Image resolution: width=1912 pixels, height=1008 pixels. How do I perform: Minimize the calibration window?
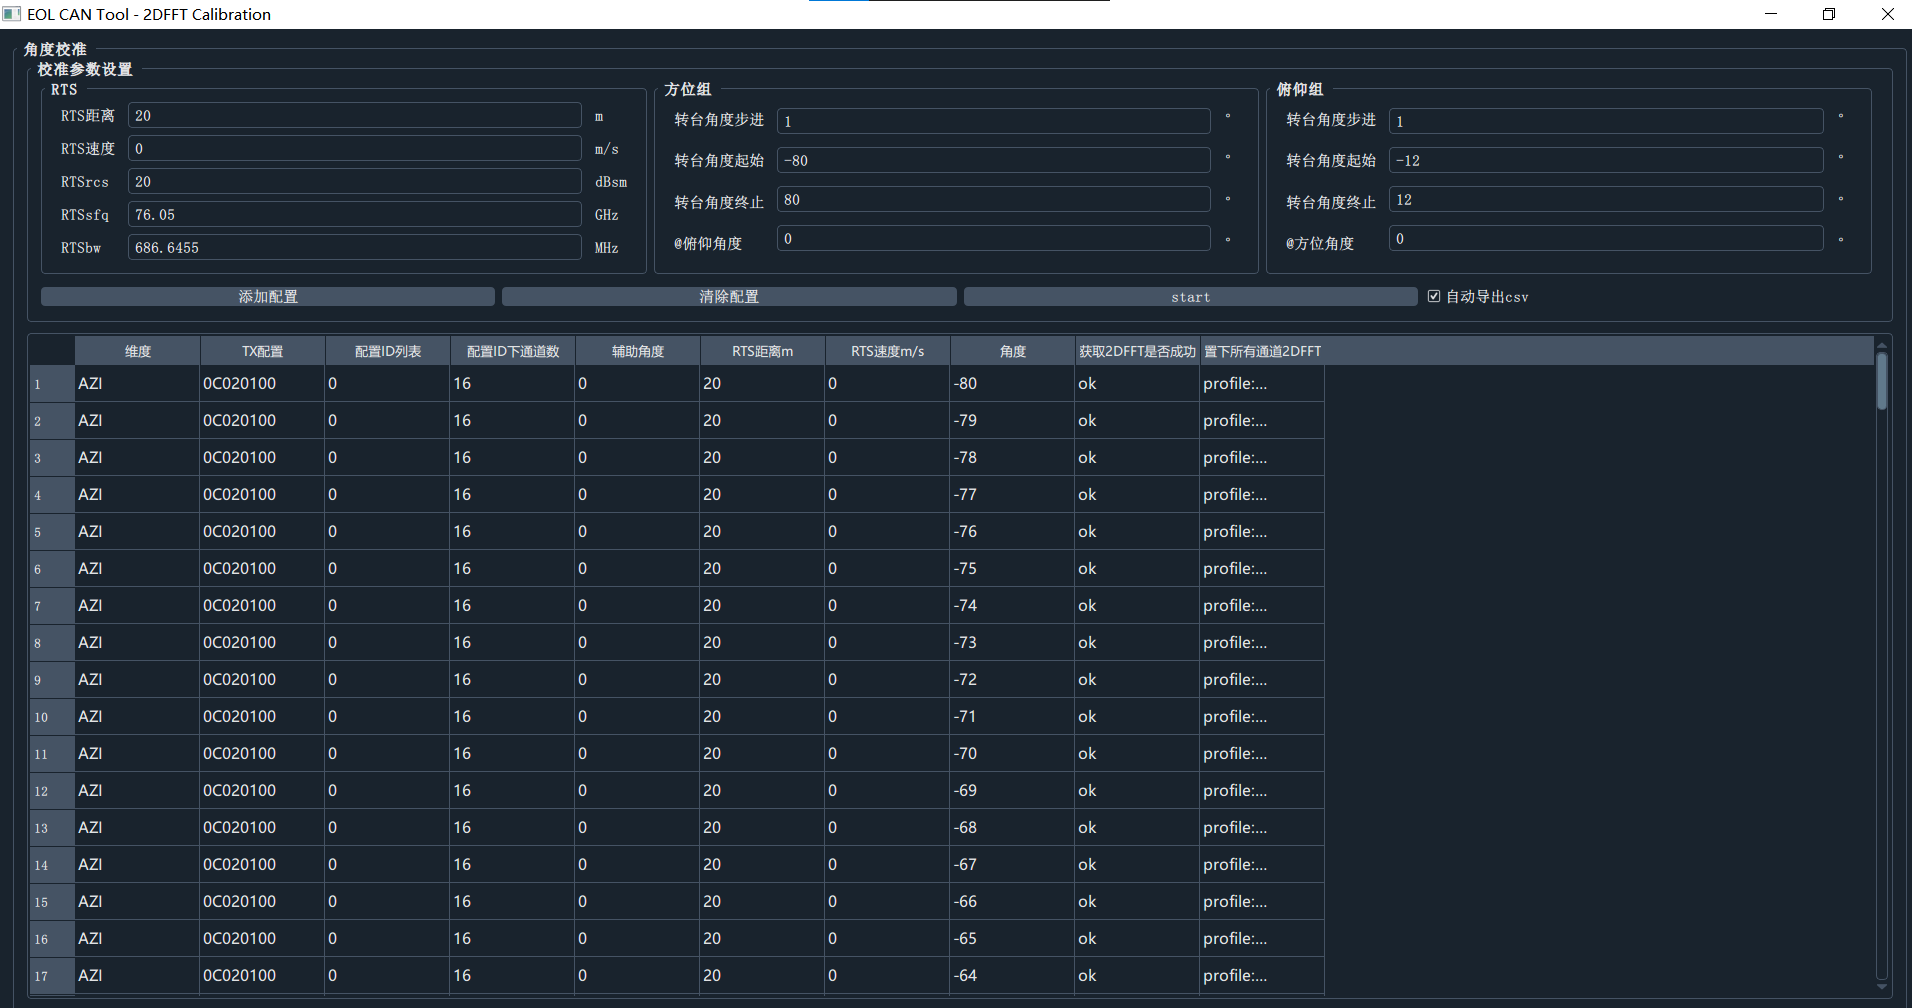[x=1771, y=14]
